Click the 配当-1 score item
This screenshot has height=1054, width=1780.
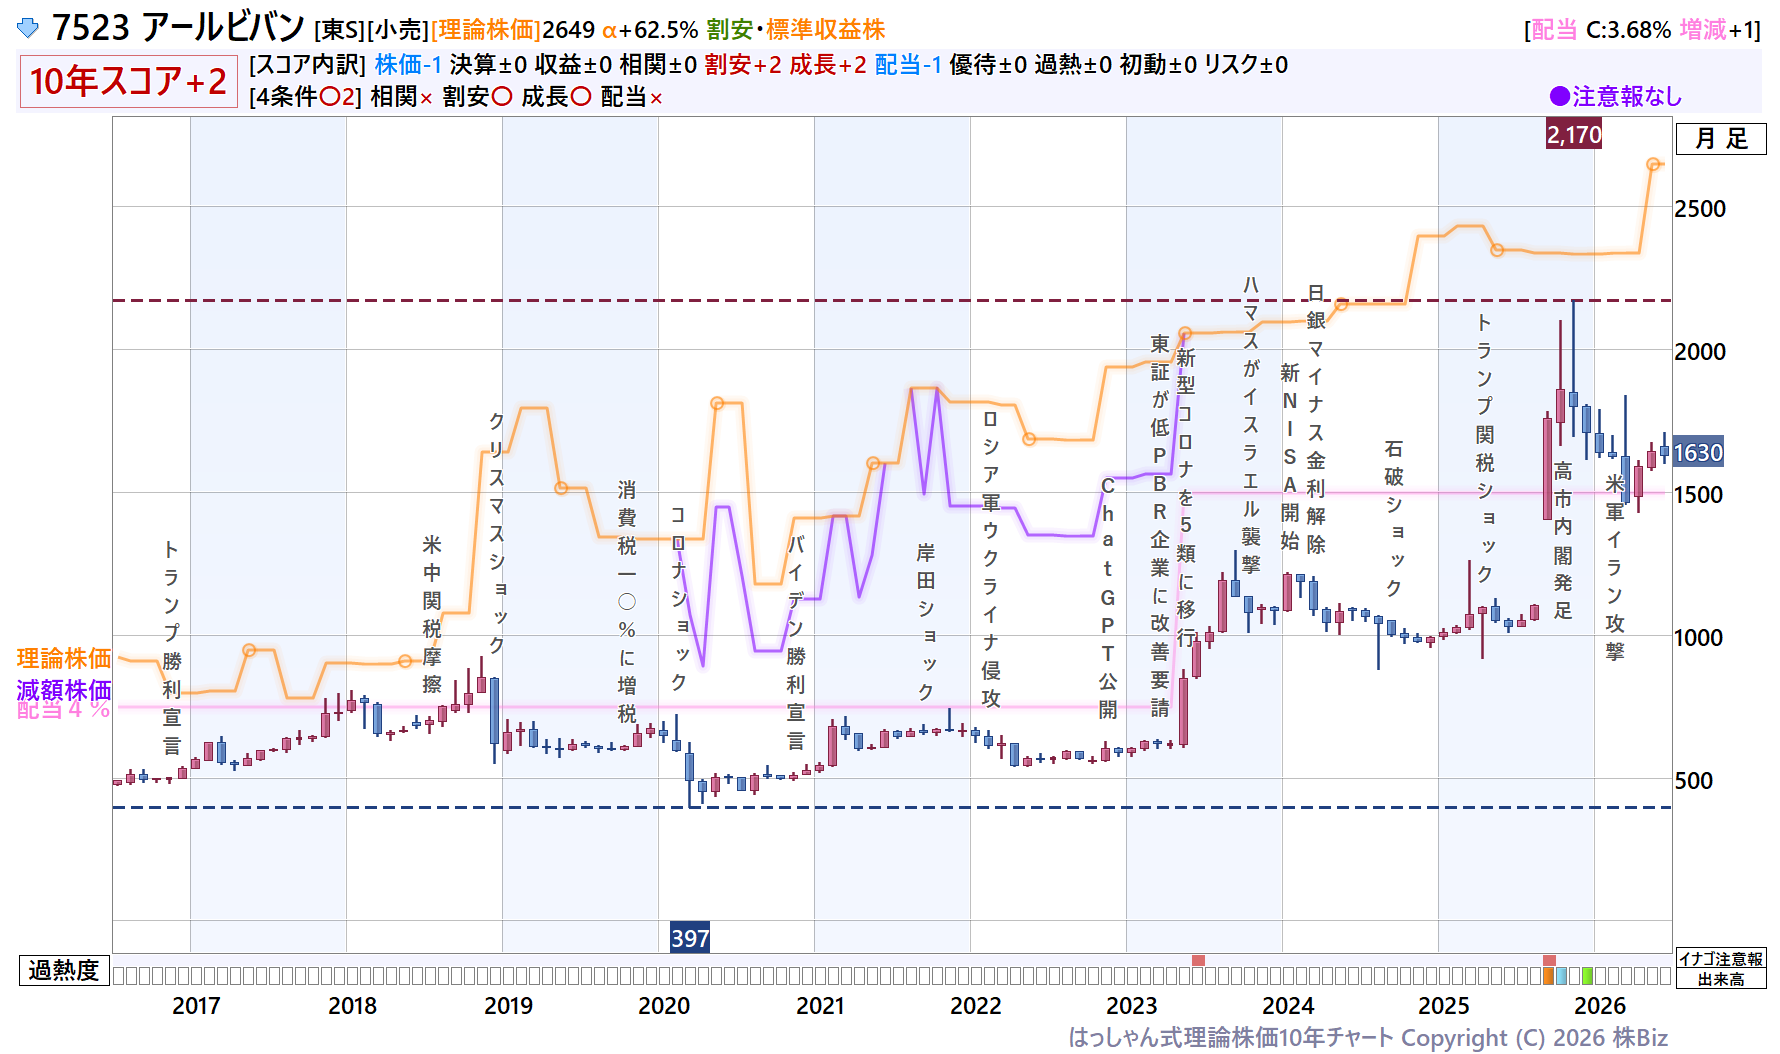click(908, 65)
